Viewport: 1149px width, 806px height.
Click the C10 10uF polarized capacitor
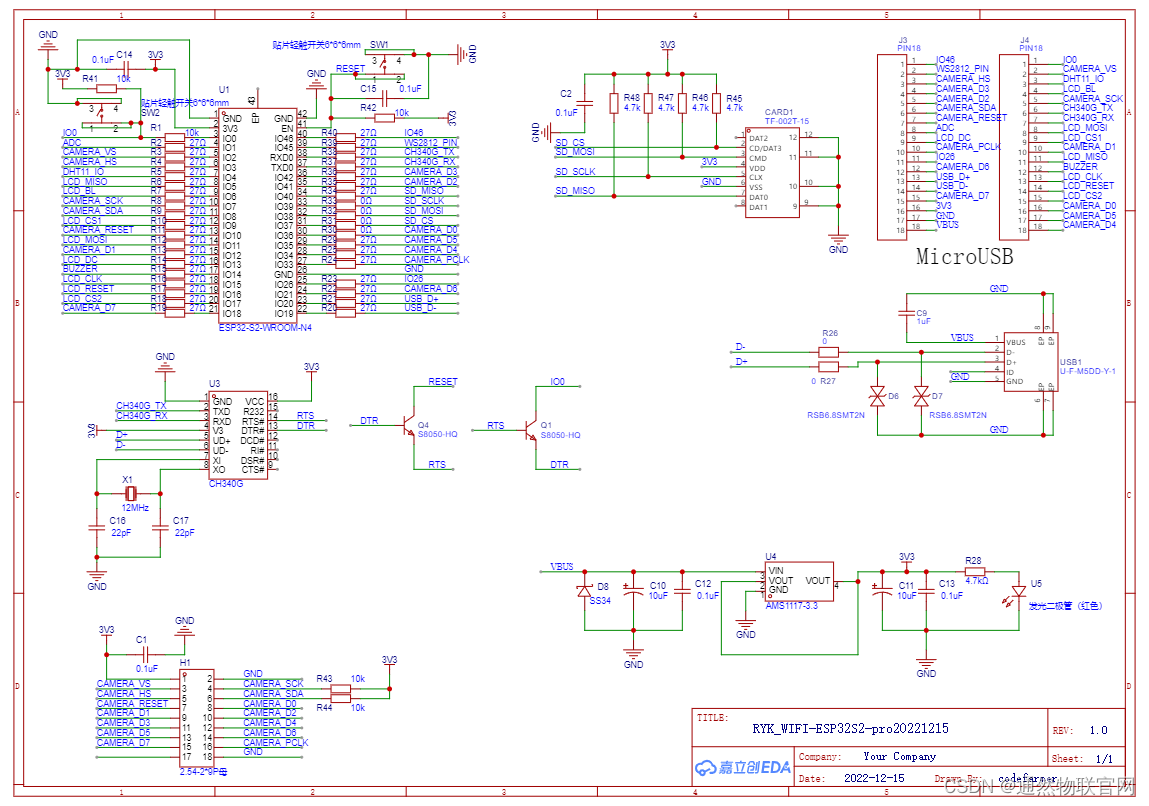pyautogui.click(x=633, y=591)
